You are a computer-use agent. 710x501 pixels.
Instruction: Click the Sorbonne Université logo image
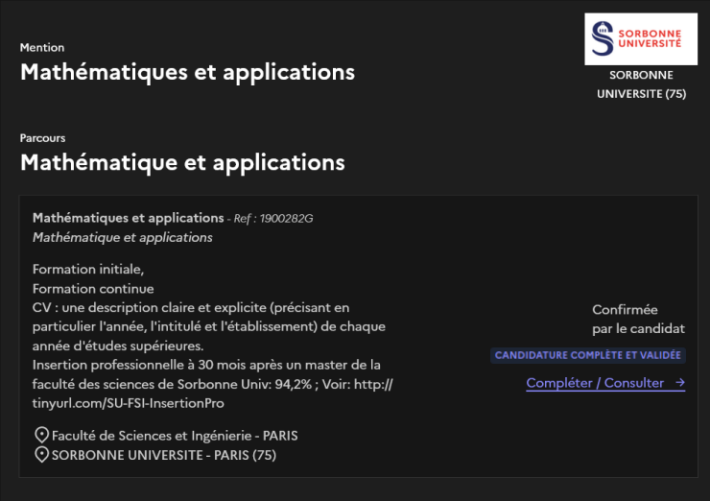[641, 39]
